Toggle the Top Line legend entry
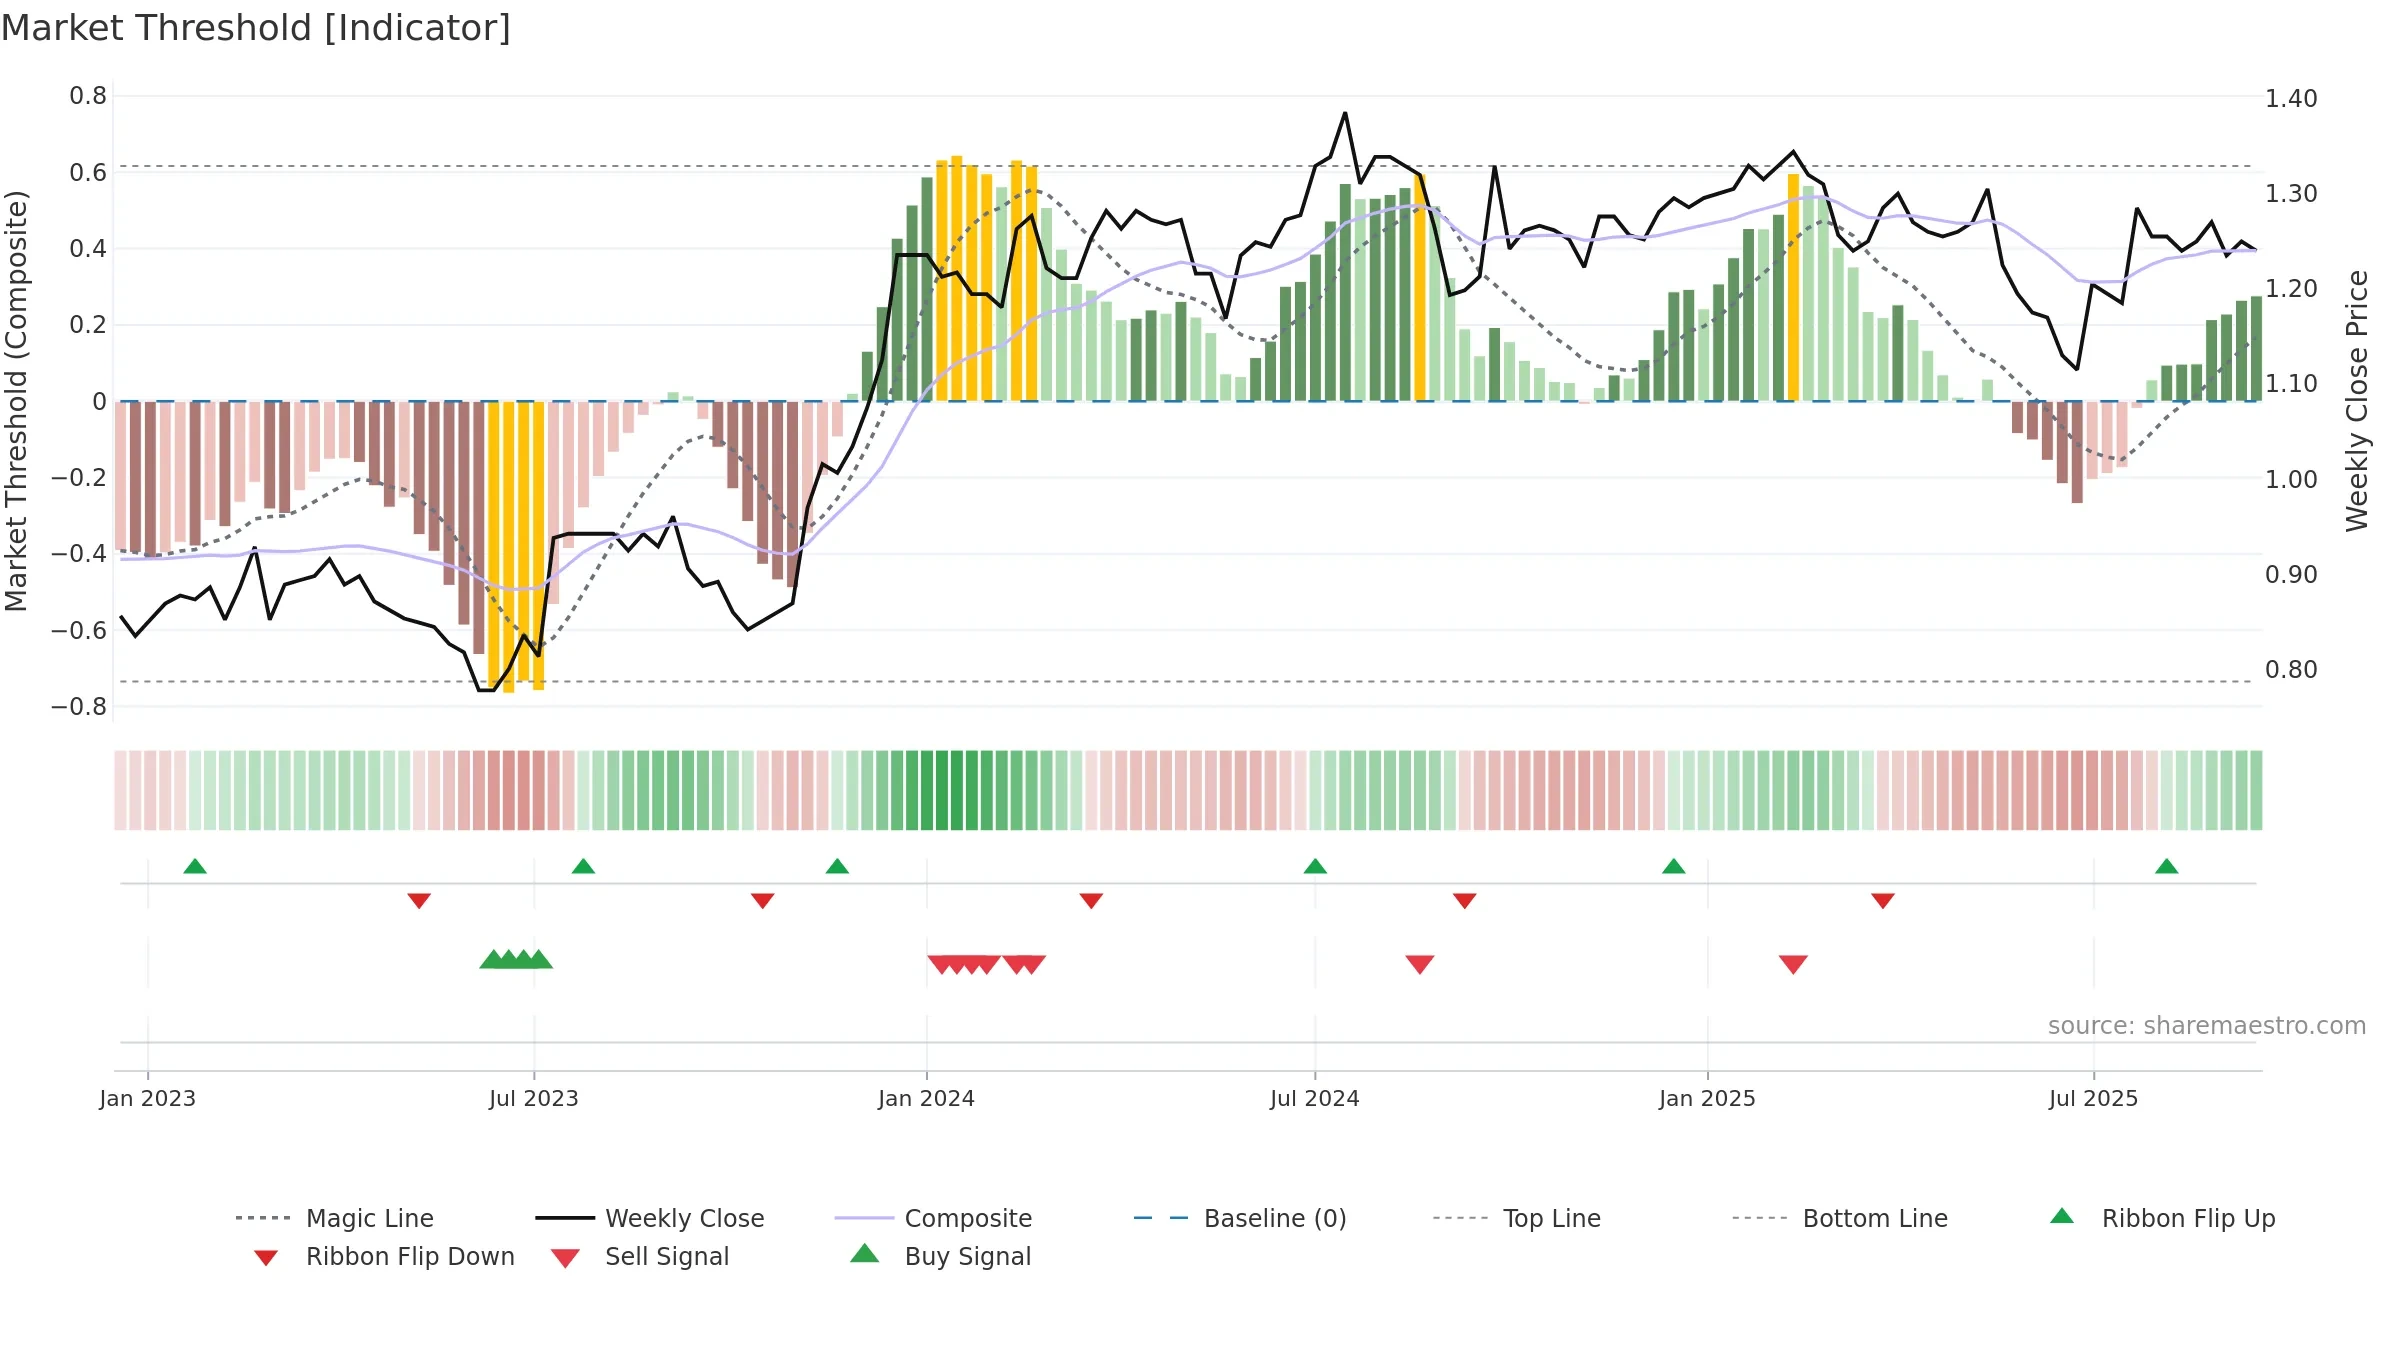The image size is (2400, 1350). coord(1516,1218)
